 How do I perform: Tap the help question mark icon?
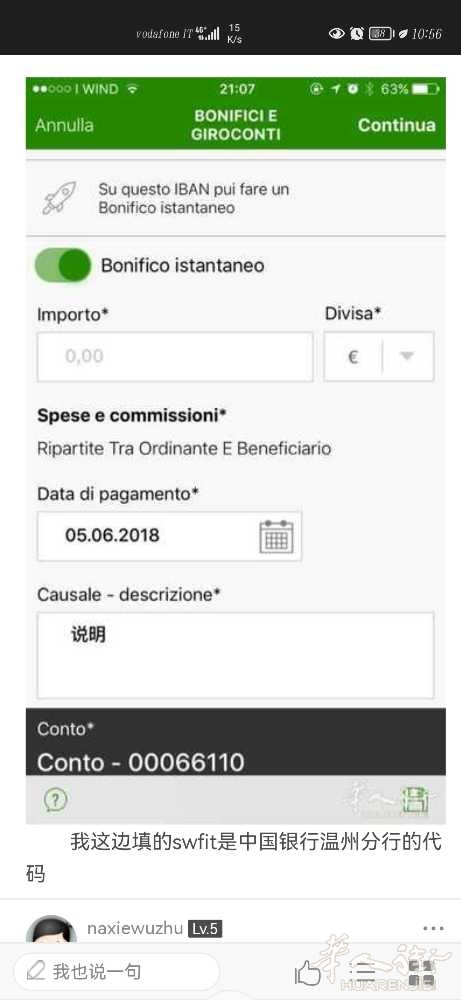(56, 800)
